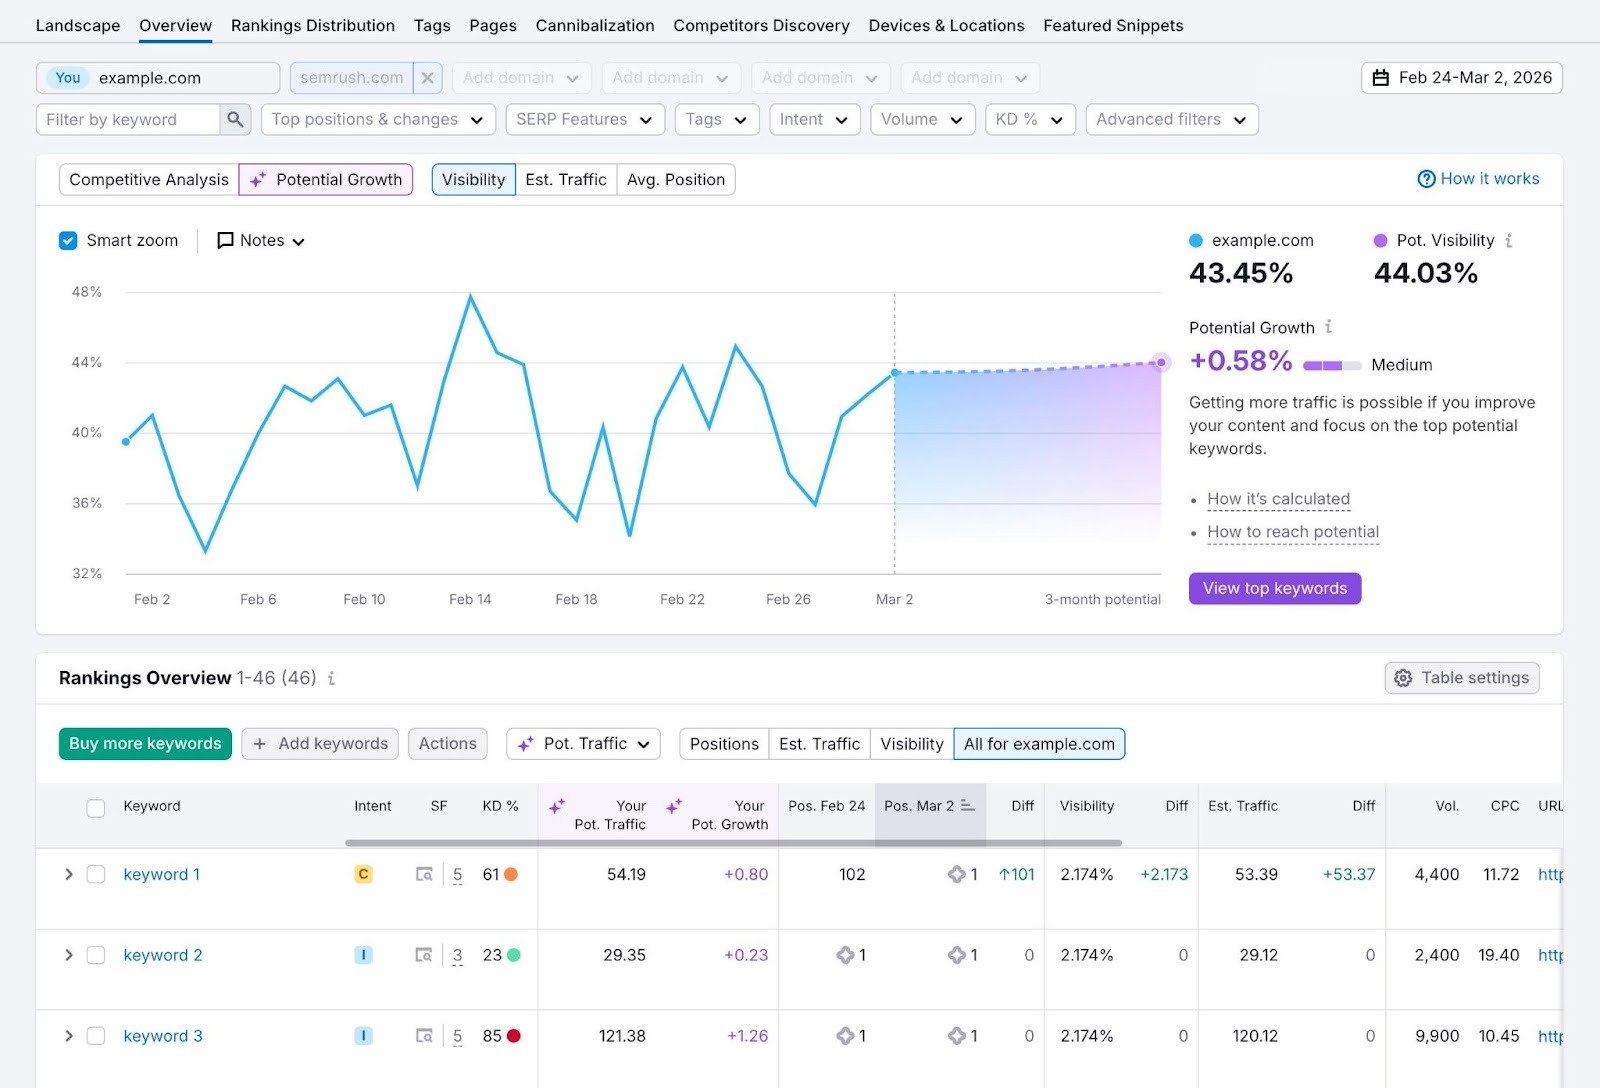1600x1088 pixels.
Task: Open the How it's calculated link
Action: tap(1277, 499)
